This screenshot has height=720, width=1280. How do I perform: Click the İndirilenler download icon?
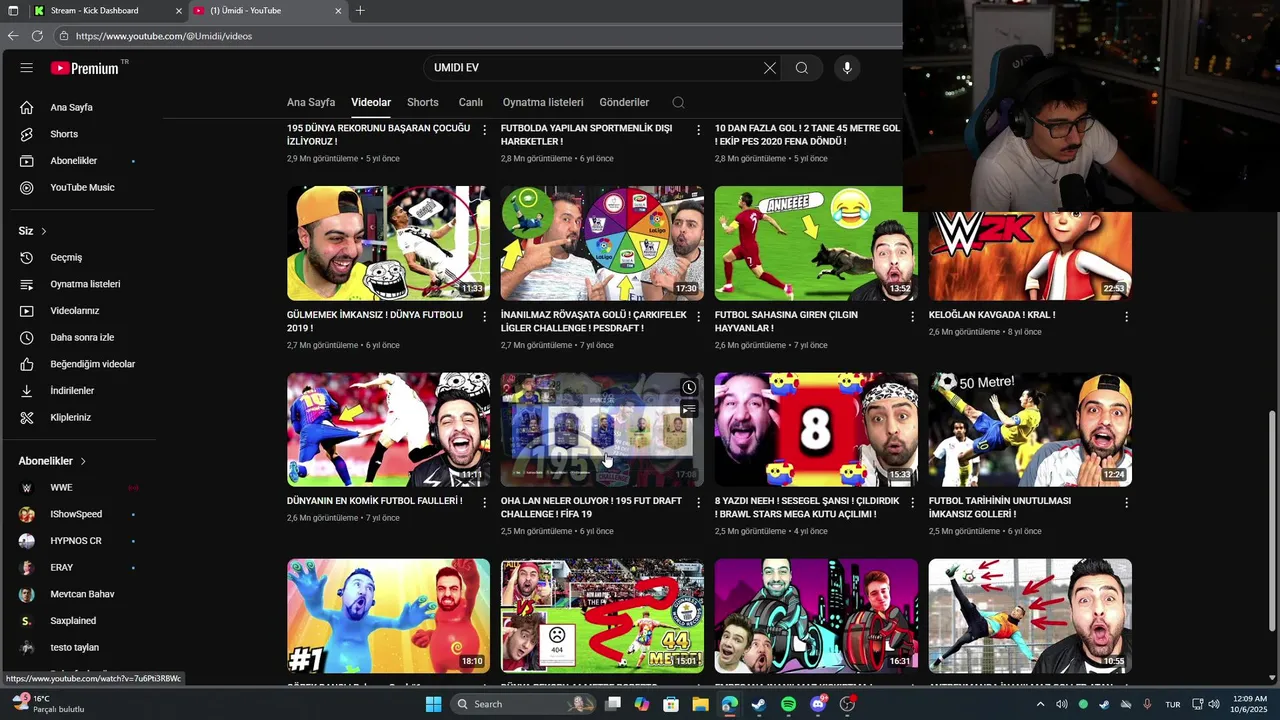coord(27,391)
